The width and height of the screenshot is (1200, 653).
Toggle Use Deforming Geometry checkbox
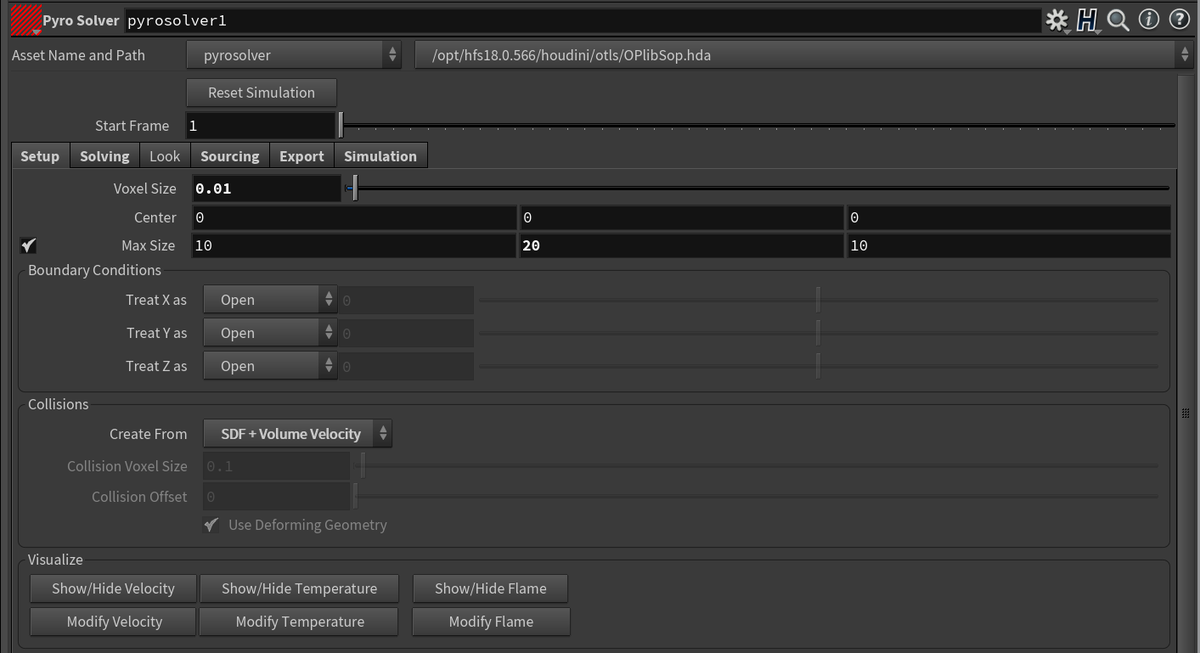click(x=211, y=525)
